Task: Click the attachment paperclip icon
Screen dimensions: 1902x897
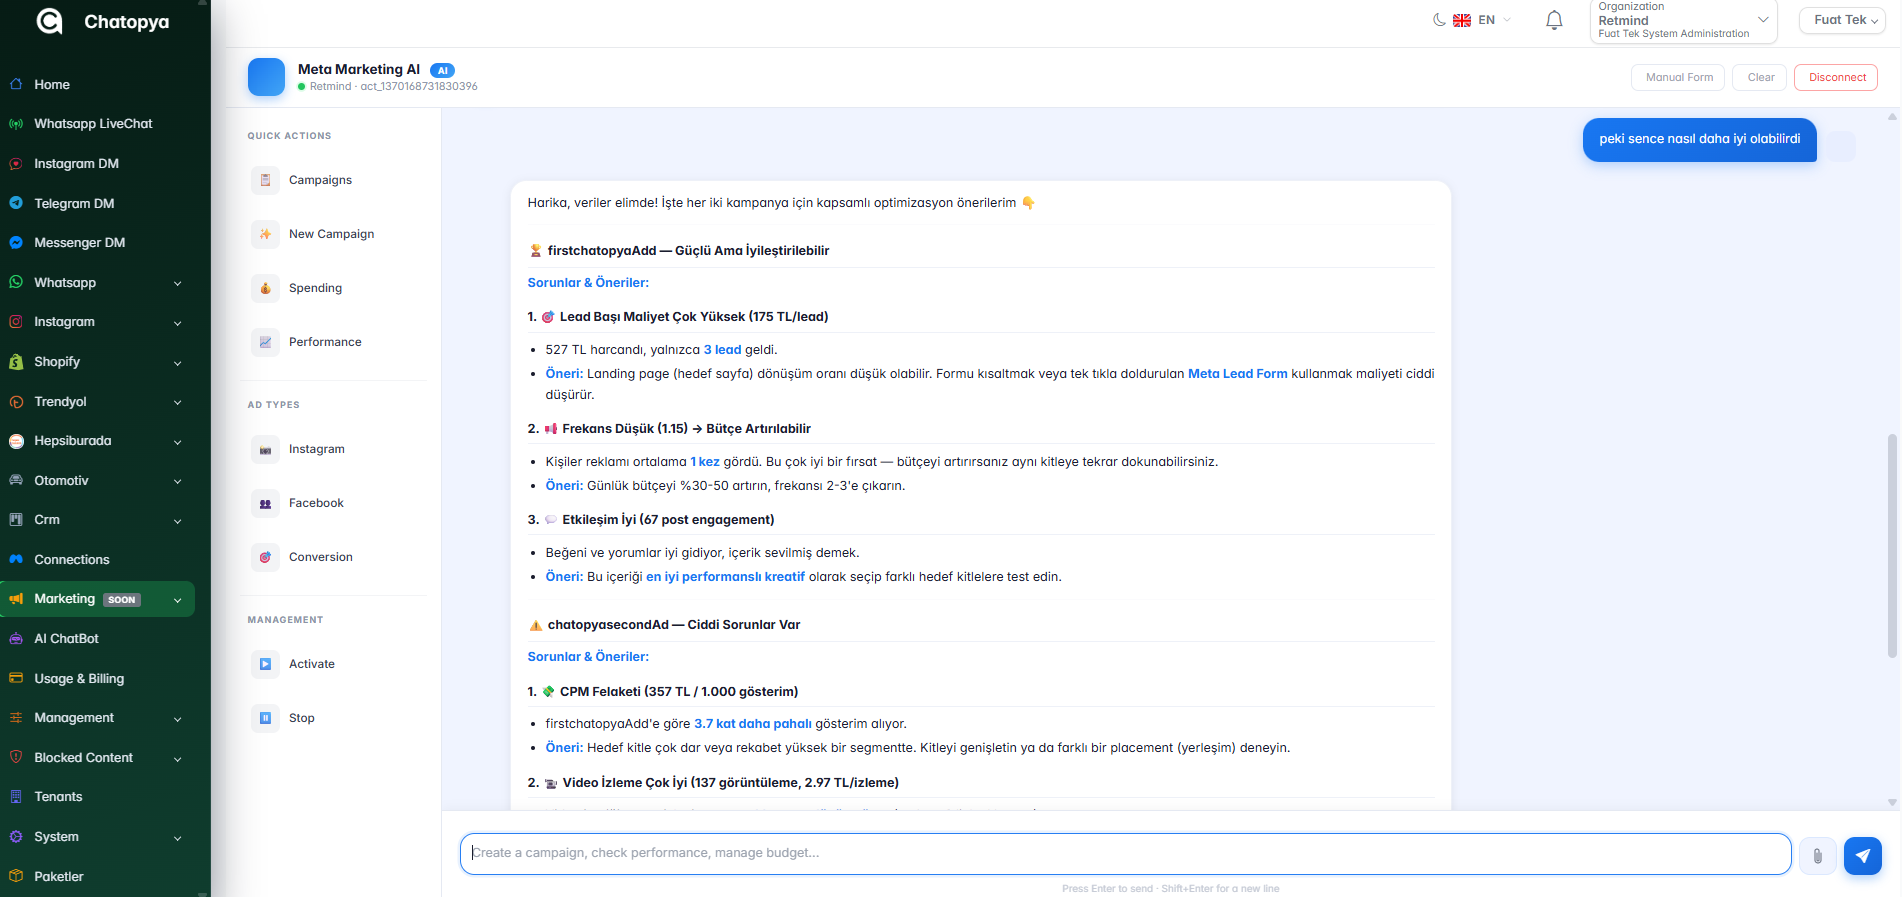Action: (x=1817, y=856)
